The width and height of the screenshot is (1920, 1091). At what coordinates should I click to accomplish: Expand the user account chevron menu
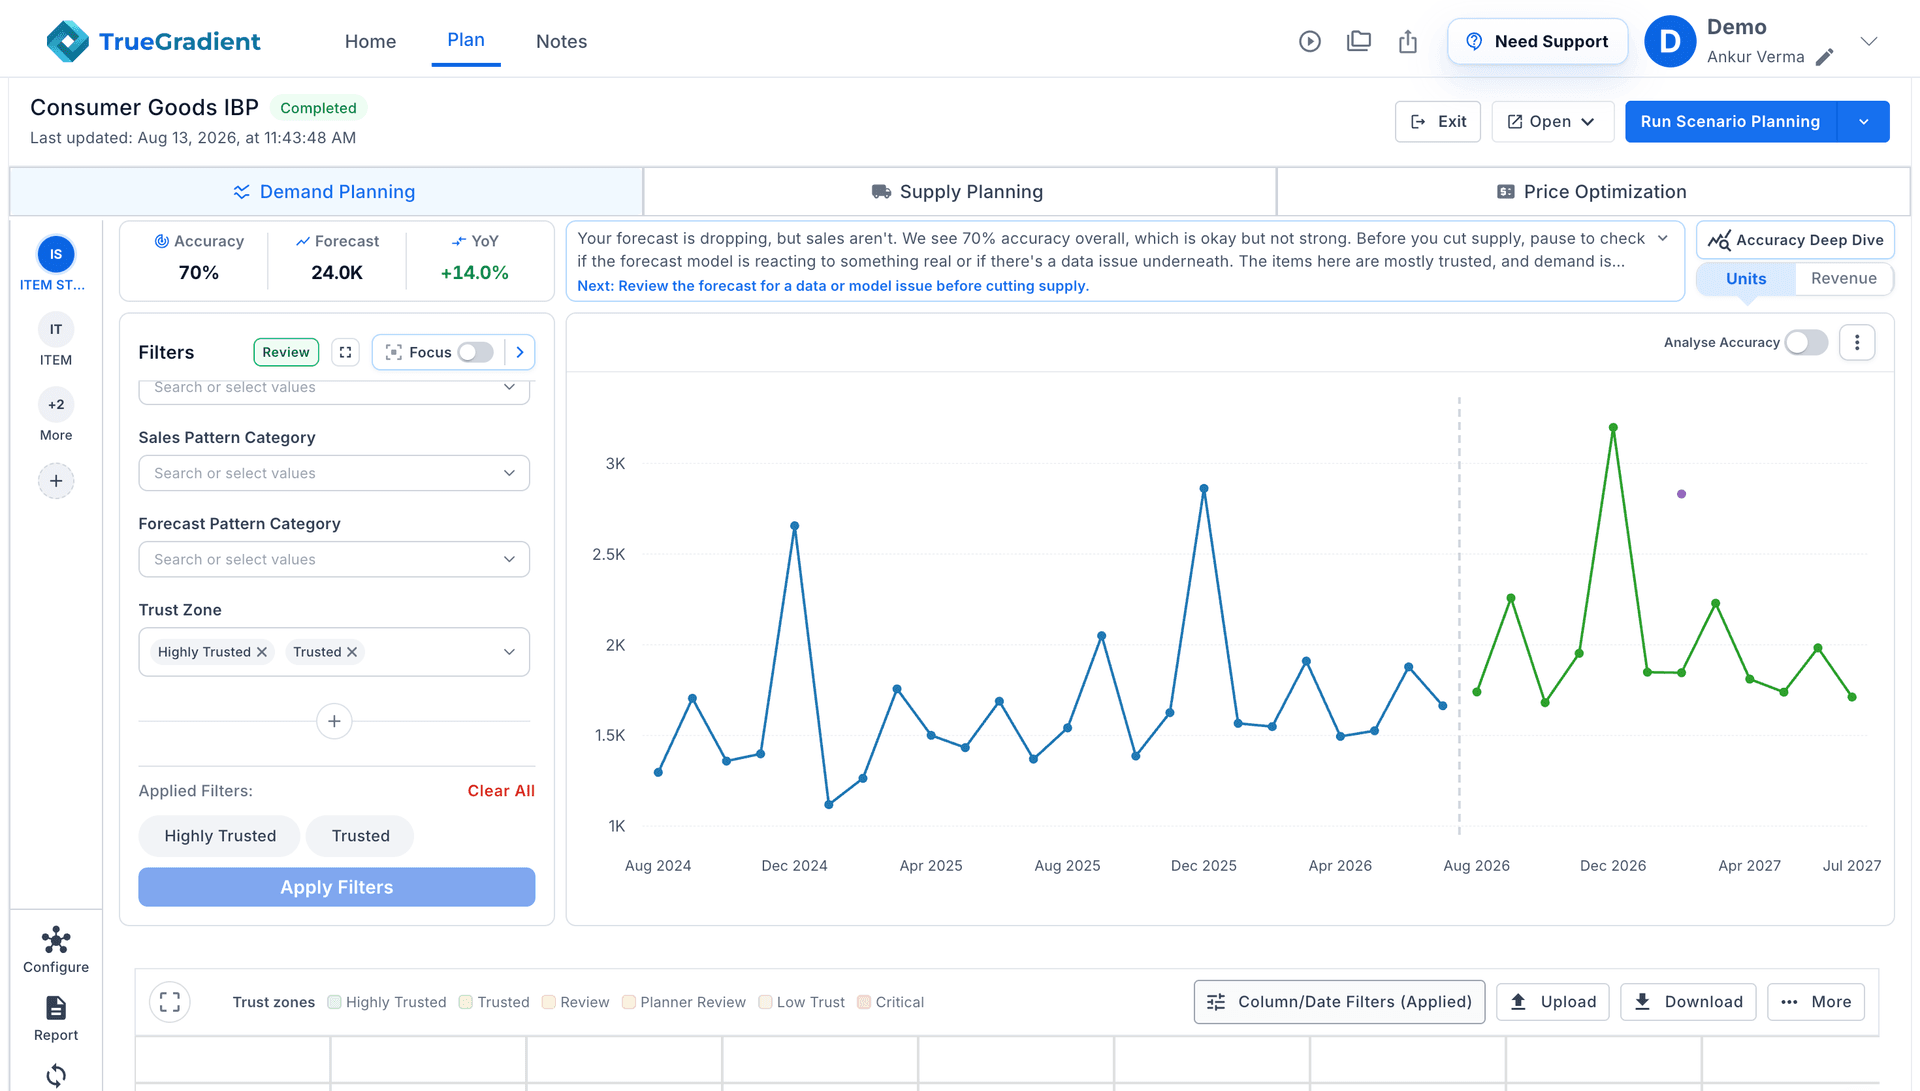pos(1869,41)
